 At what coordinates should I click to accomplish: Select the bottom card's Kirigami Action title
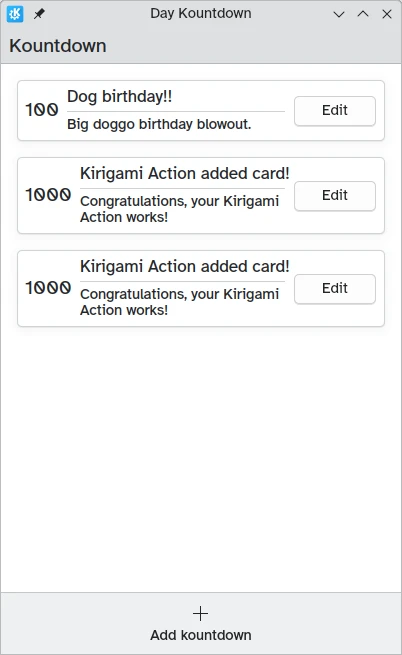(x=185, y=267)
